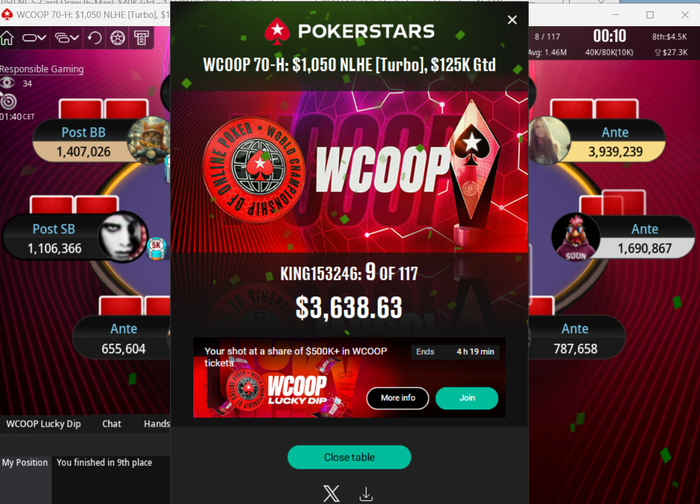The image size is (700, 504).
Task: Switch to the Chat tab
Action: coord(112,424)
